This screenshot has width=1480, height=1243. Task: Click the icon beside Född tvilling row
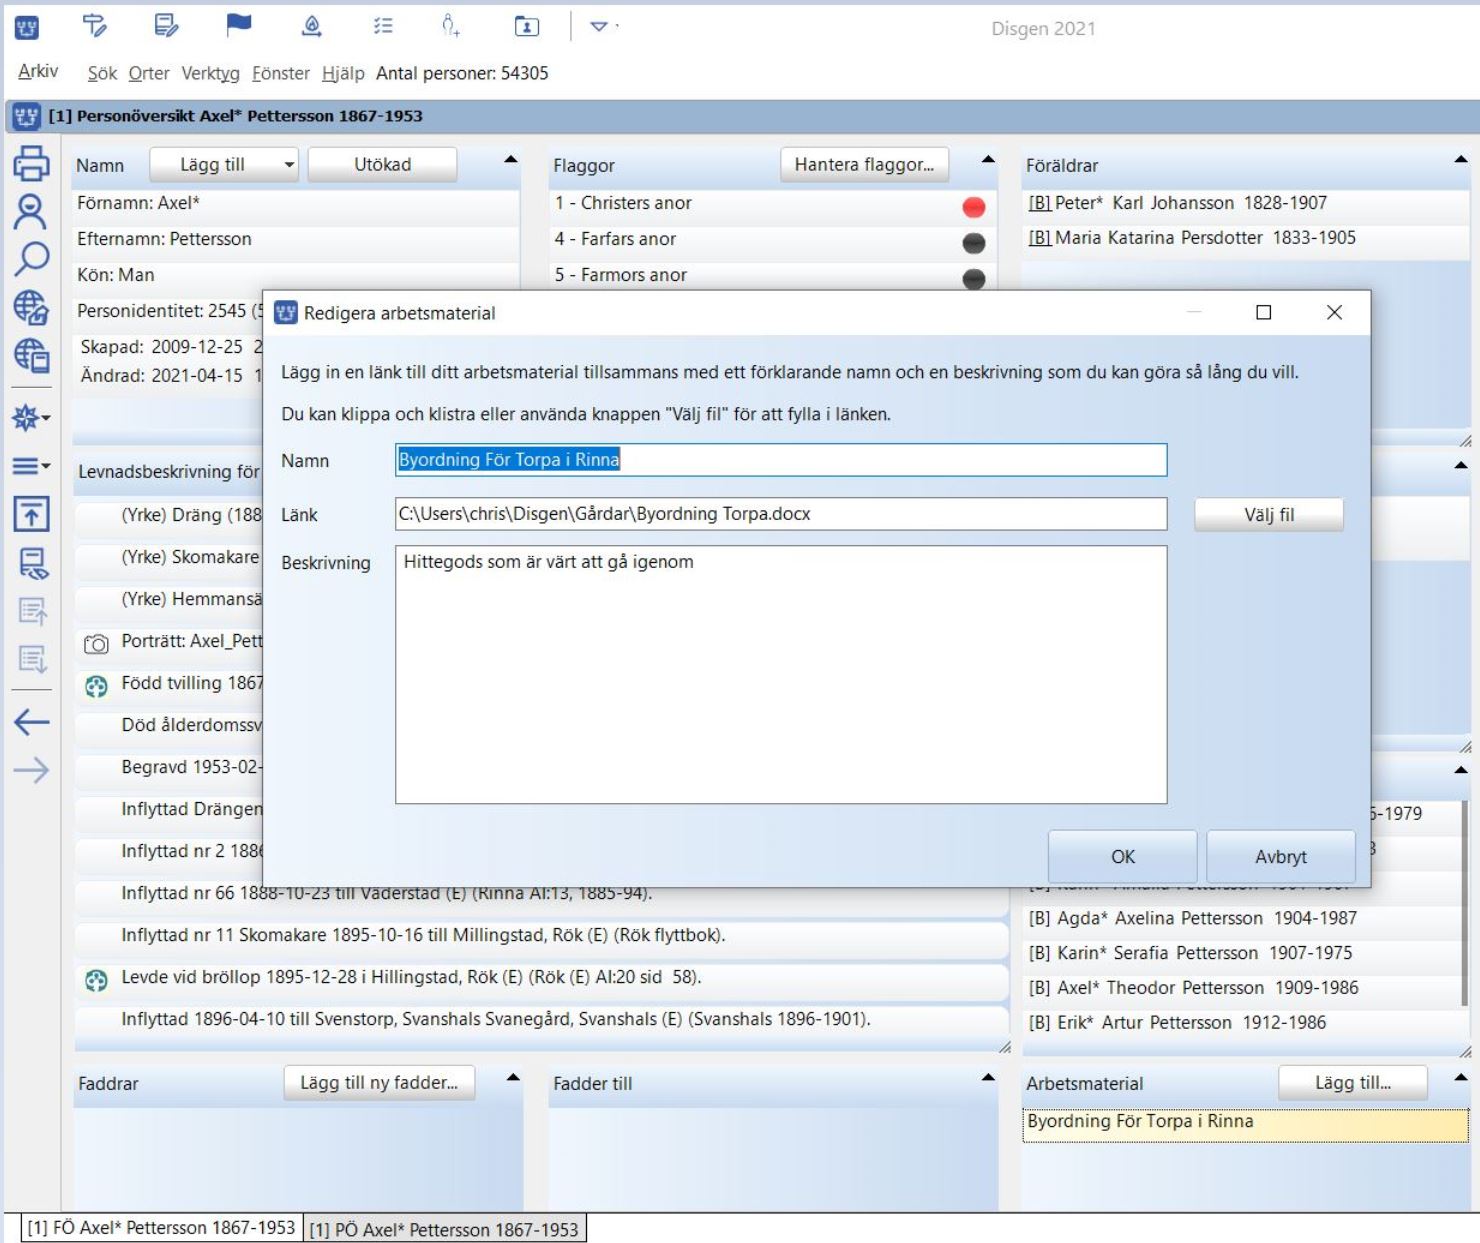(96, 686)
